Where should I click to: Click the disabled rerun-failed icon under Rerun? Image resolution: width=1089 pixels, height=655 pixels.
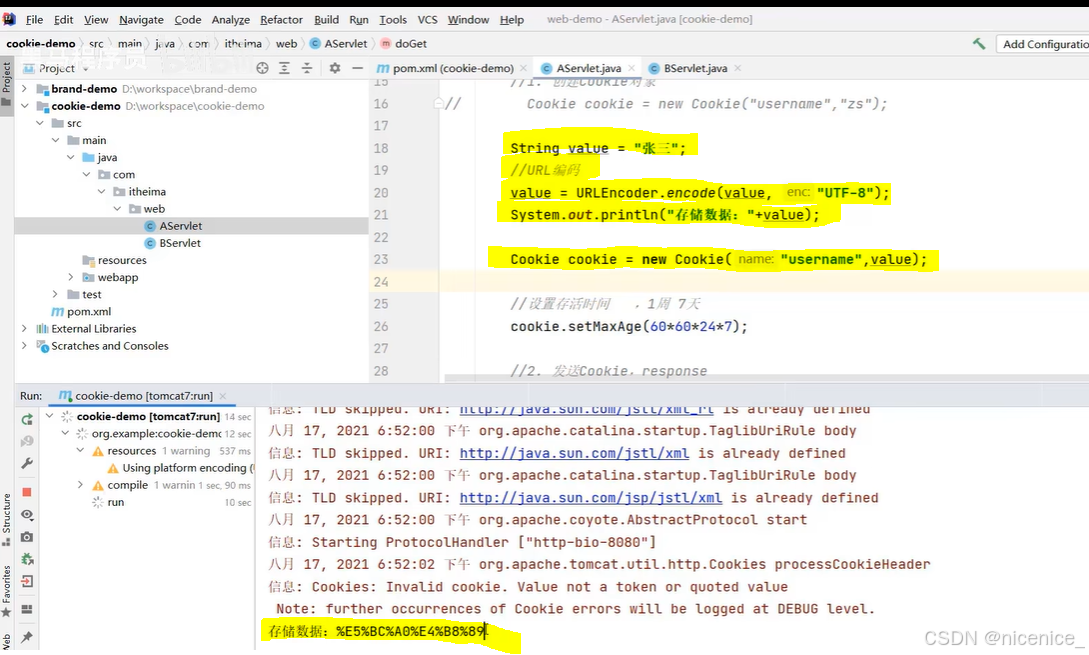tap(27, 441)
